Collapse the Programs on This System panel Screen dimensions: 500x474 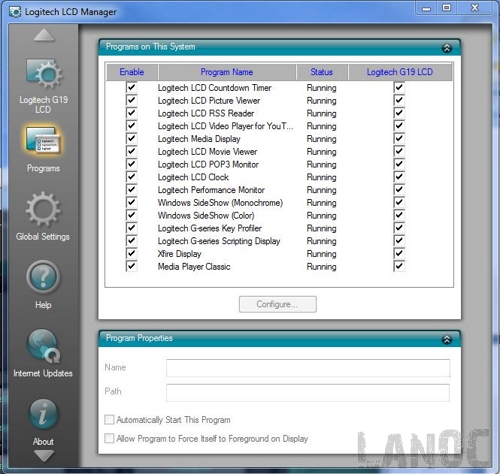click(x=447, y=48)
